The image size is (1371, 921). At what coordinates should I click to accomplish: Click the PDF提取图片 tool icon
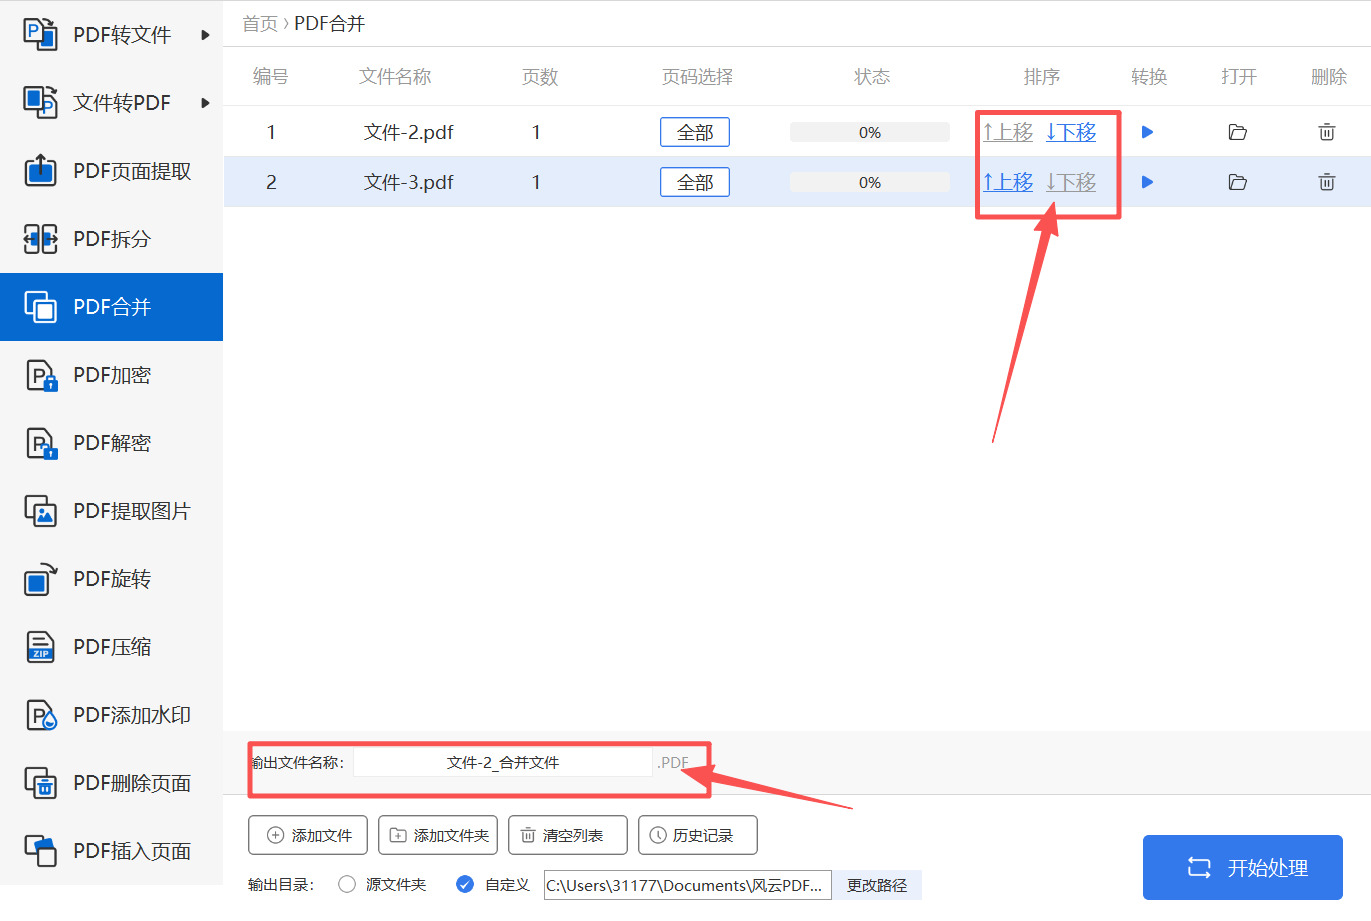[40, 510]
